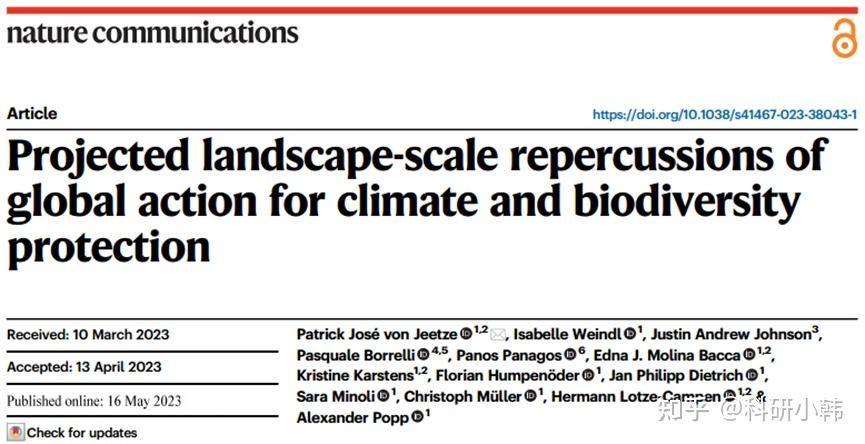Open Panos Panagos's ORCID icon
Viewport: 865px width, 444px height.
click(x=570, y=355)
